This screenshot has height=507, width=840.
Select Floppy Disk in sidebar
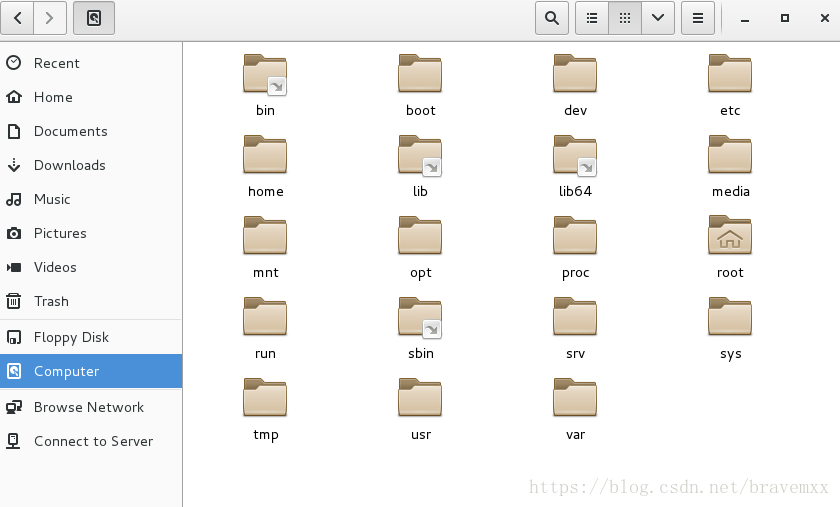[91, 337]
